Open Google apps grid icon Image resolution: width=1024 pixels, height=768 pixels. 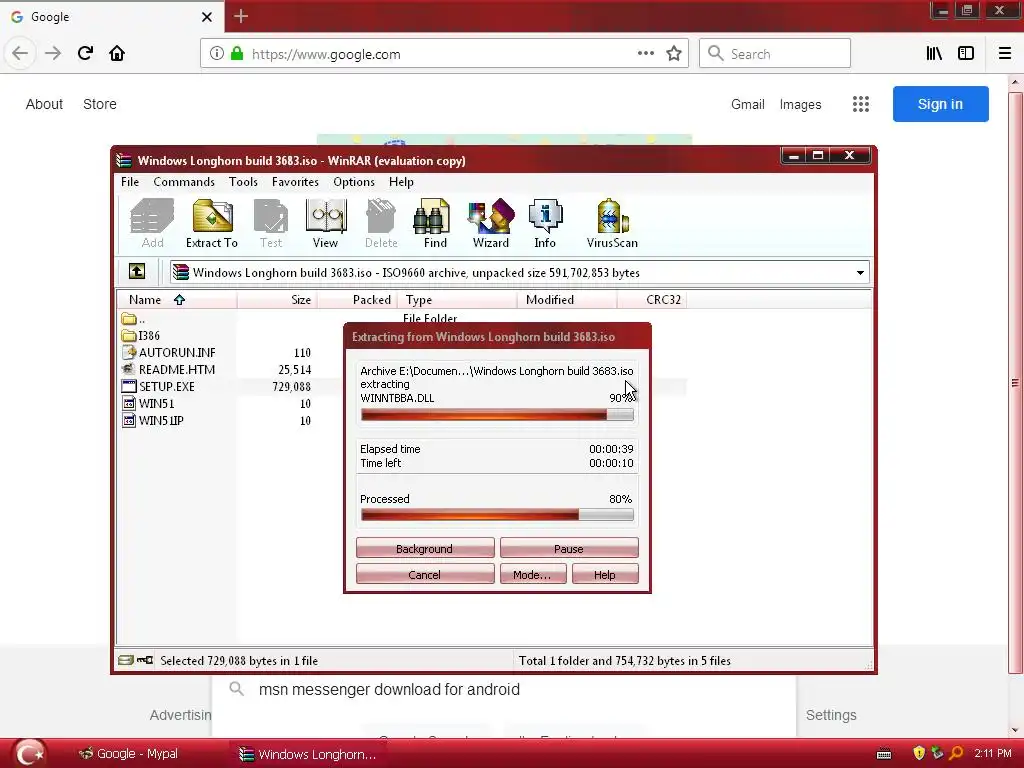click(861, 104)
